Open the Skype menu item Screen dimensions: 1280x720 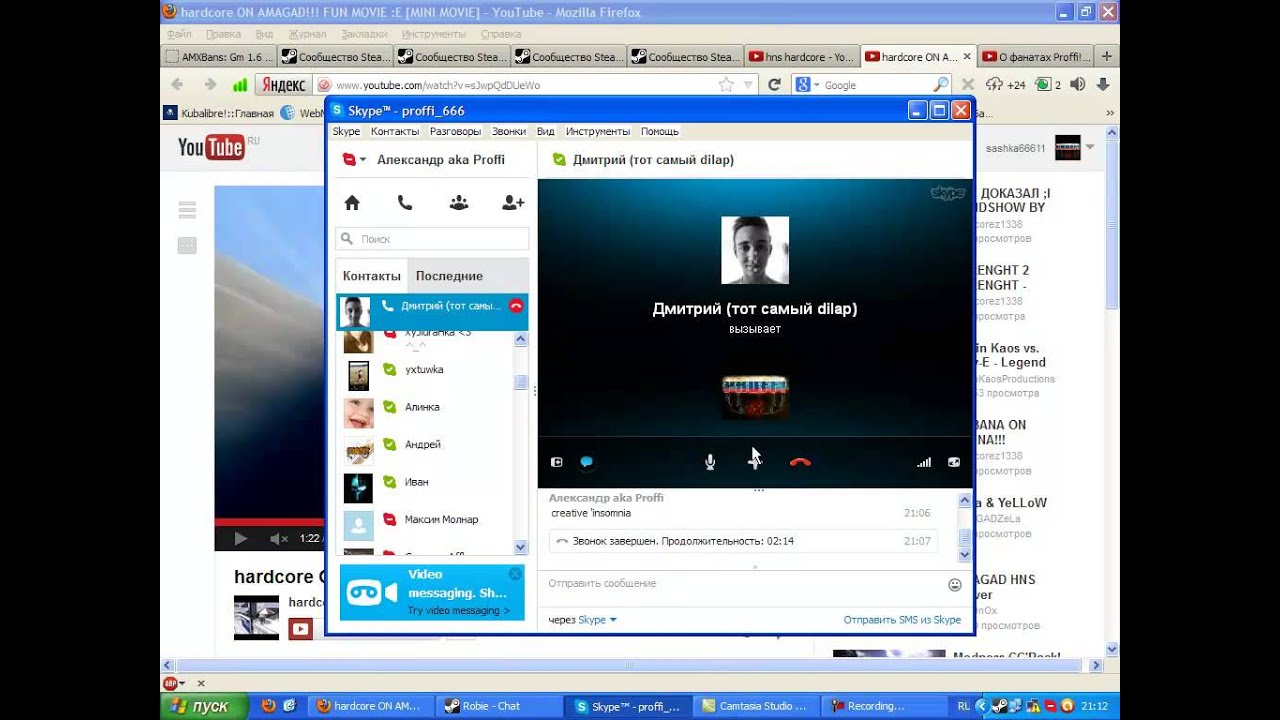click(x=346, y=131)
